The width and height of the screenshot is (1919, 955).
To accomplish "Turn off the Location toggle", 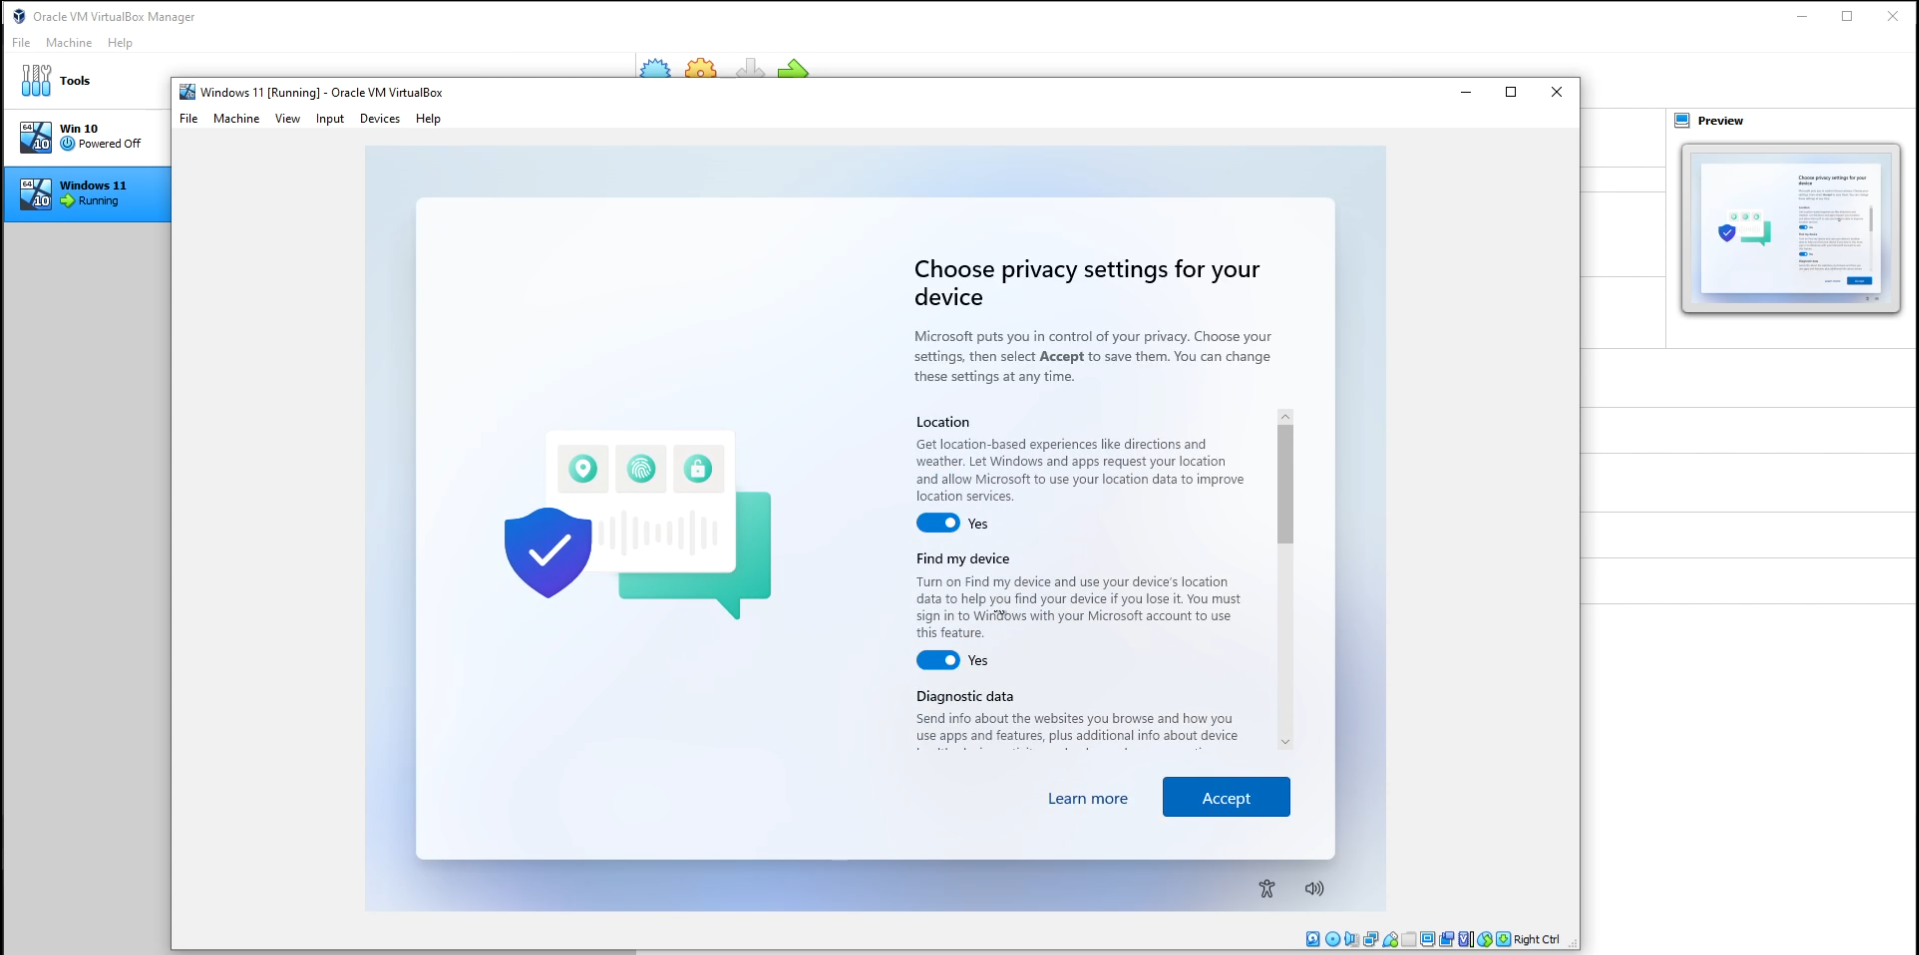I will pos(938,523).
